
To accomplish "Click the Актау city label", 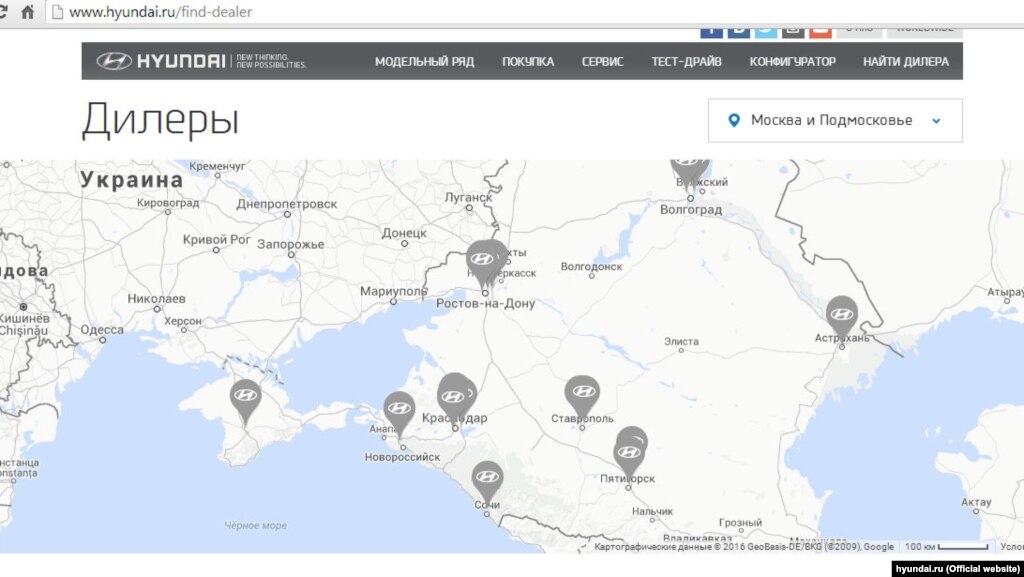I will [x=976, y=503].
